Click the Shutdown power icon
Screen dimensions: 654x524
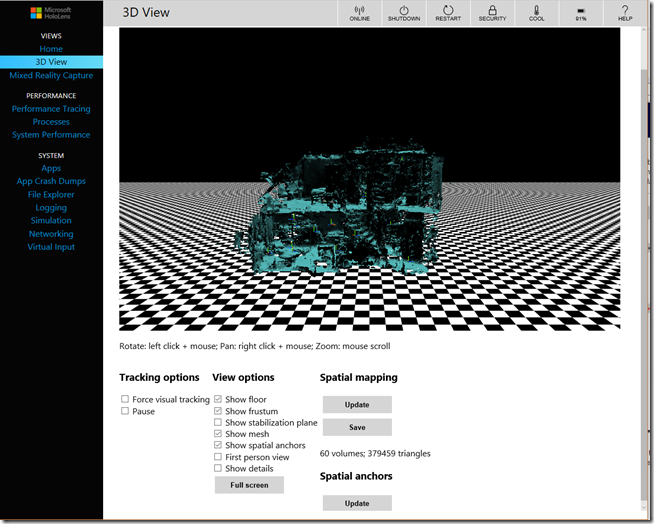(404, 13)
